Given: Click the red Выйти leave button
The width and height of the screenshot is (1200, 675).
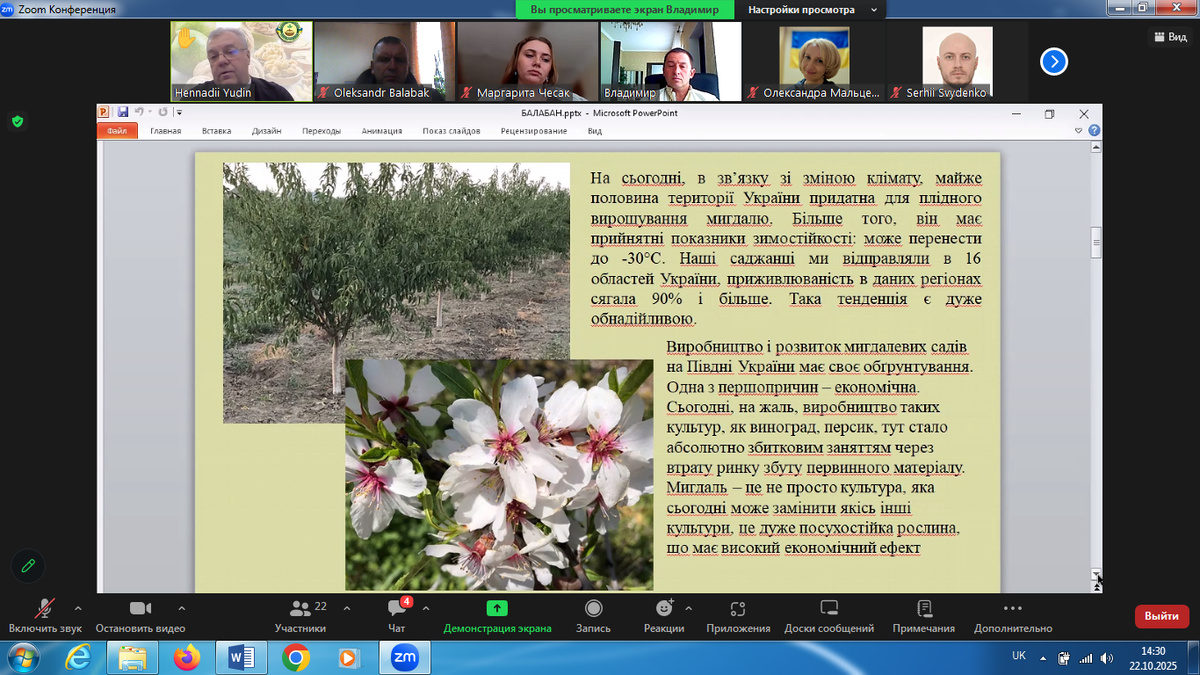Looking at the screenshot, I should pos(1161,616).
